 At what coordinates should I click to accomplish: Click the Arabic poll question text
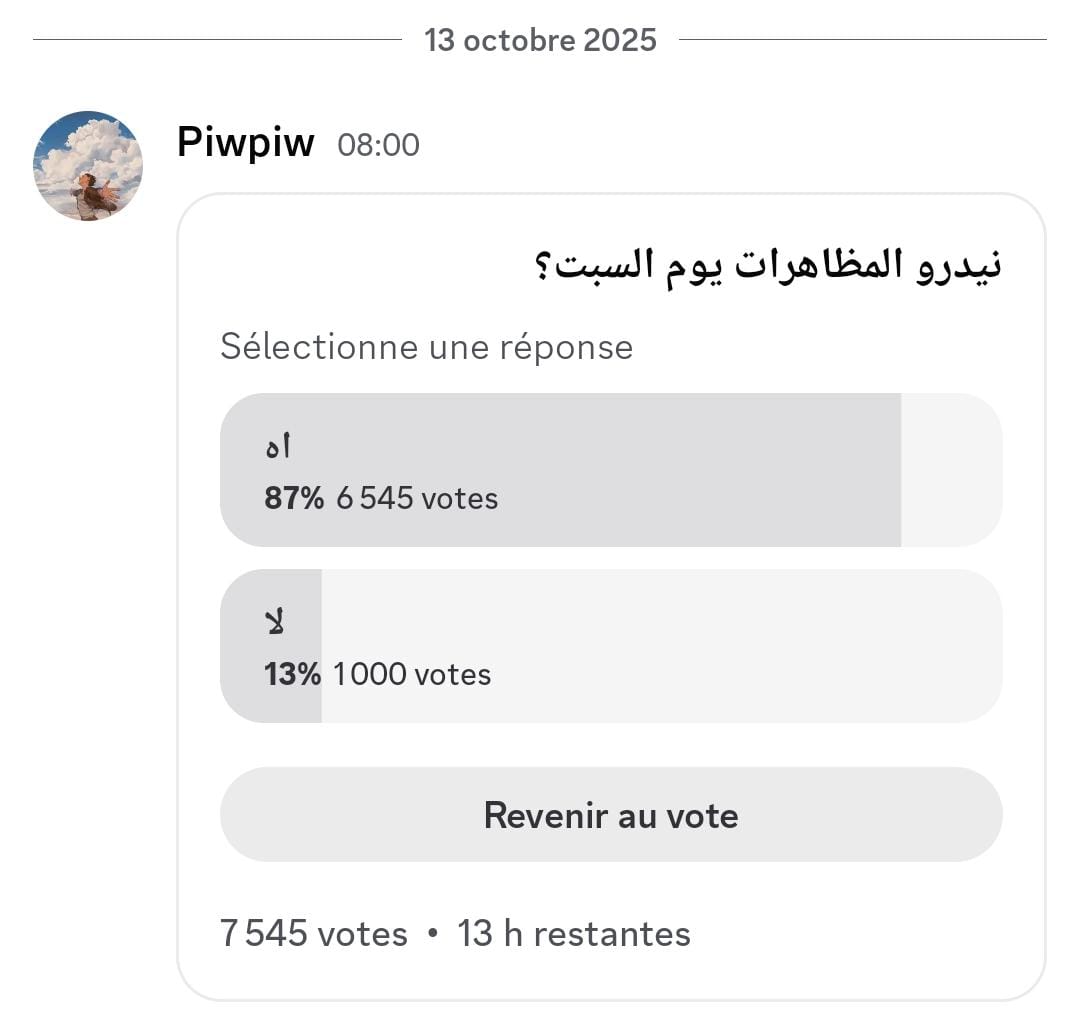tap(765, 267)
